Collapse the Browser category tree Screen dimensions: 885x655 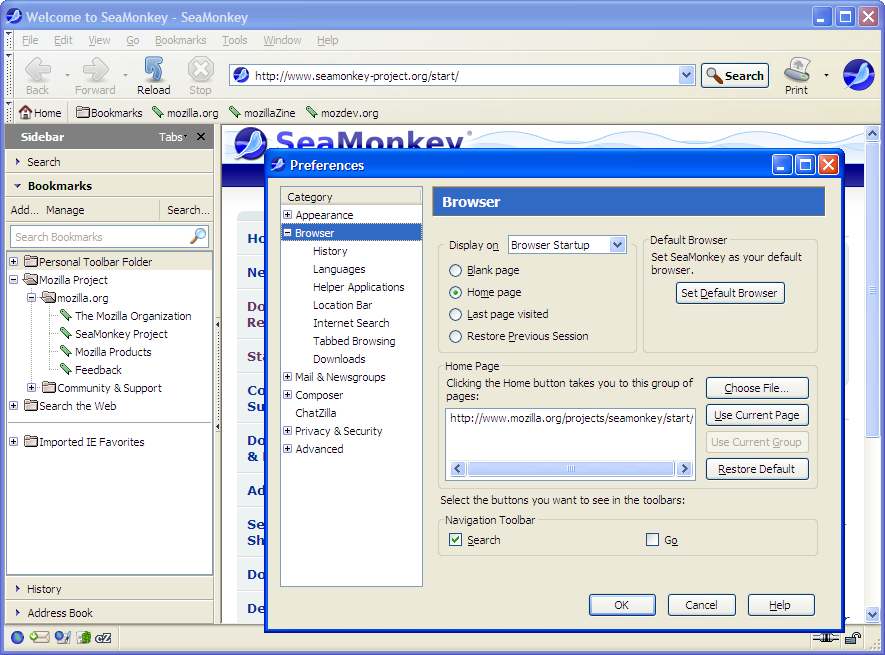click(286, 232)
